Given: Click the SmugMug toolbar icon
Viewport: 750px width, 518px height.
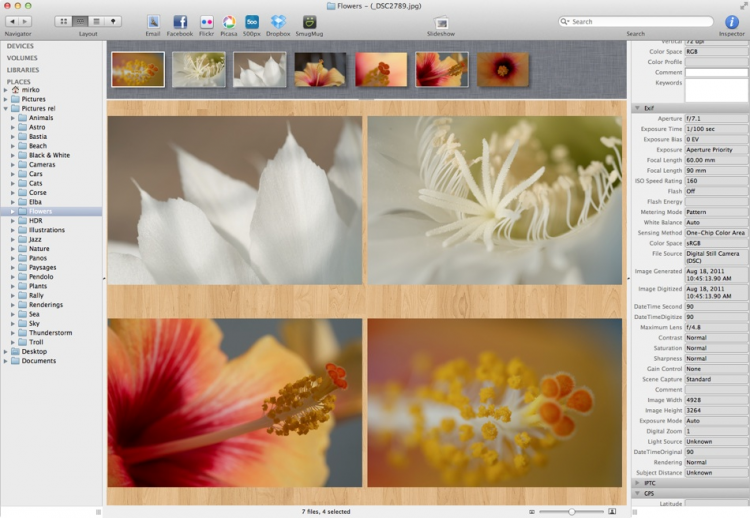Looking at the screenshot, I should coord(309,21).
